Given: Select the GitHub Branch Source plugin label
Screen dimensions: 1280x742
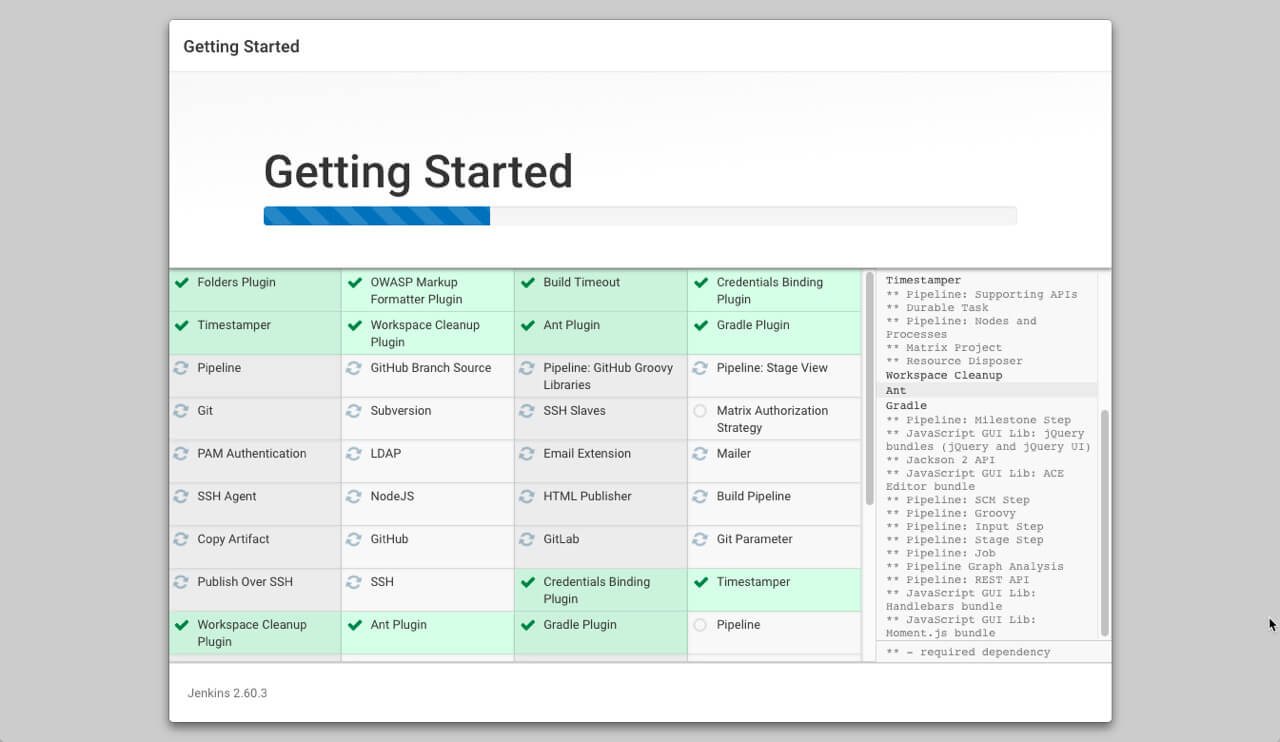Looking at the screenshot, I should pos(430,368).
